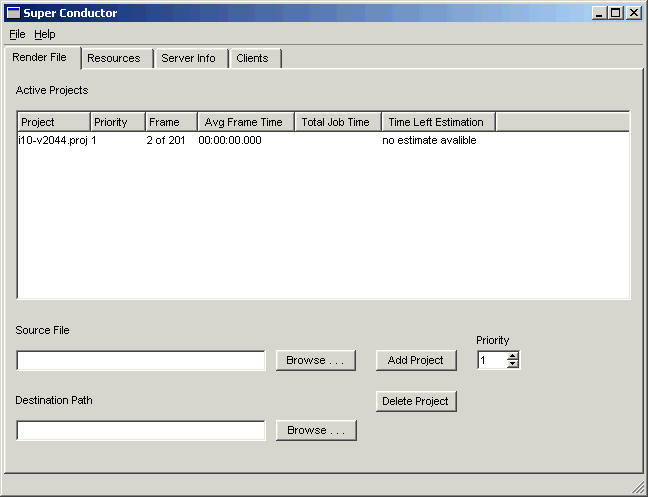Viewport: 648px width, 497px height.
Task: Click the Delete Project button
Action: tap(416, 401)
